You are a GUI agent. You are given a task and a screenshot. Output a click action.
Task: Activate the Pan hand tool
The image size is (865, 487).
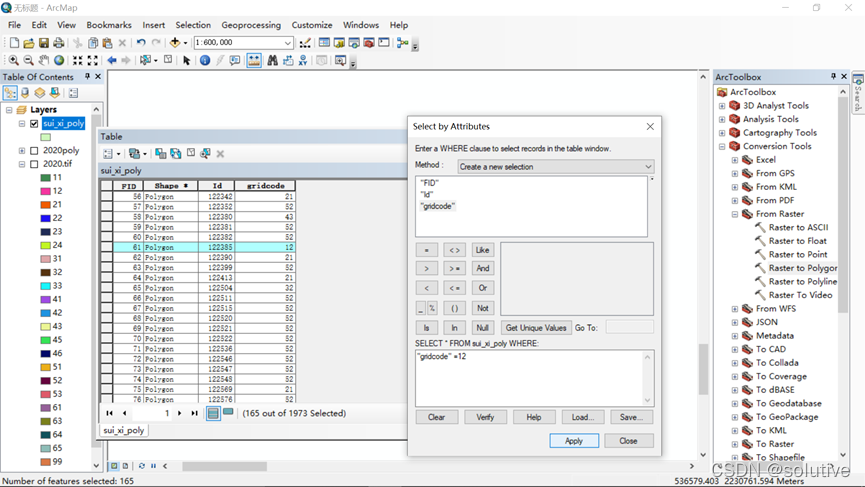[x=44, y=61]
